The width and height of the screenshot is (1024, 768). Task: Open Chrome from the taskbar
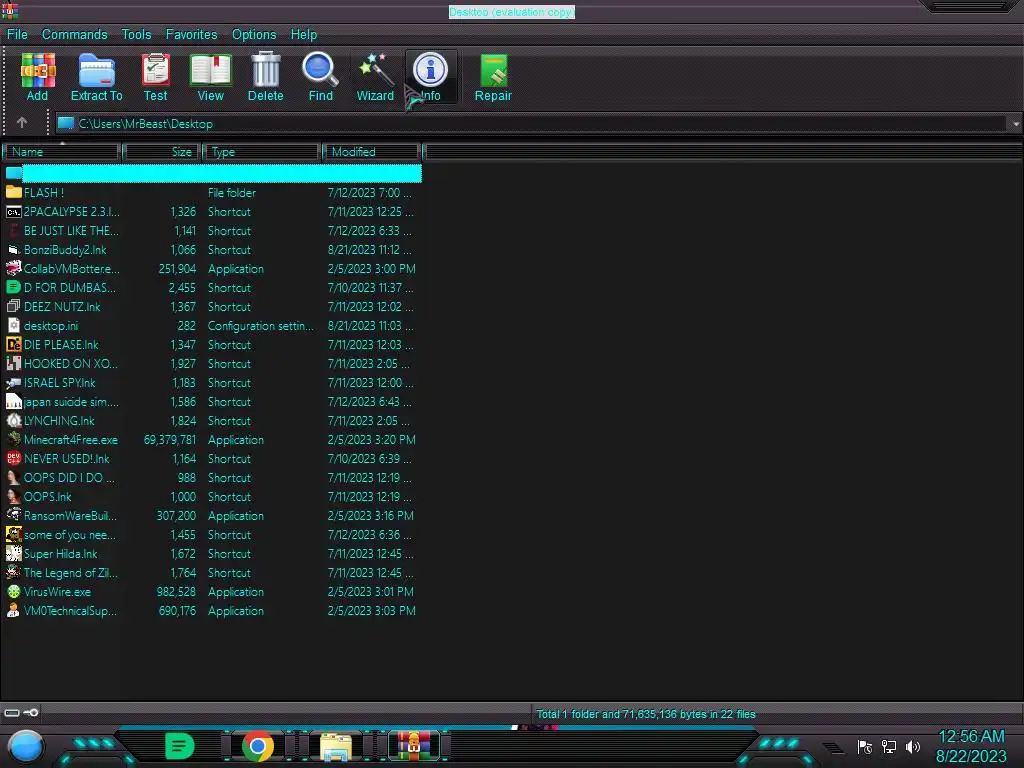click(x=258, y=746)
